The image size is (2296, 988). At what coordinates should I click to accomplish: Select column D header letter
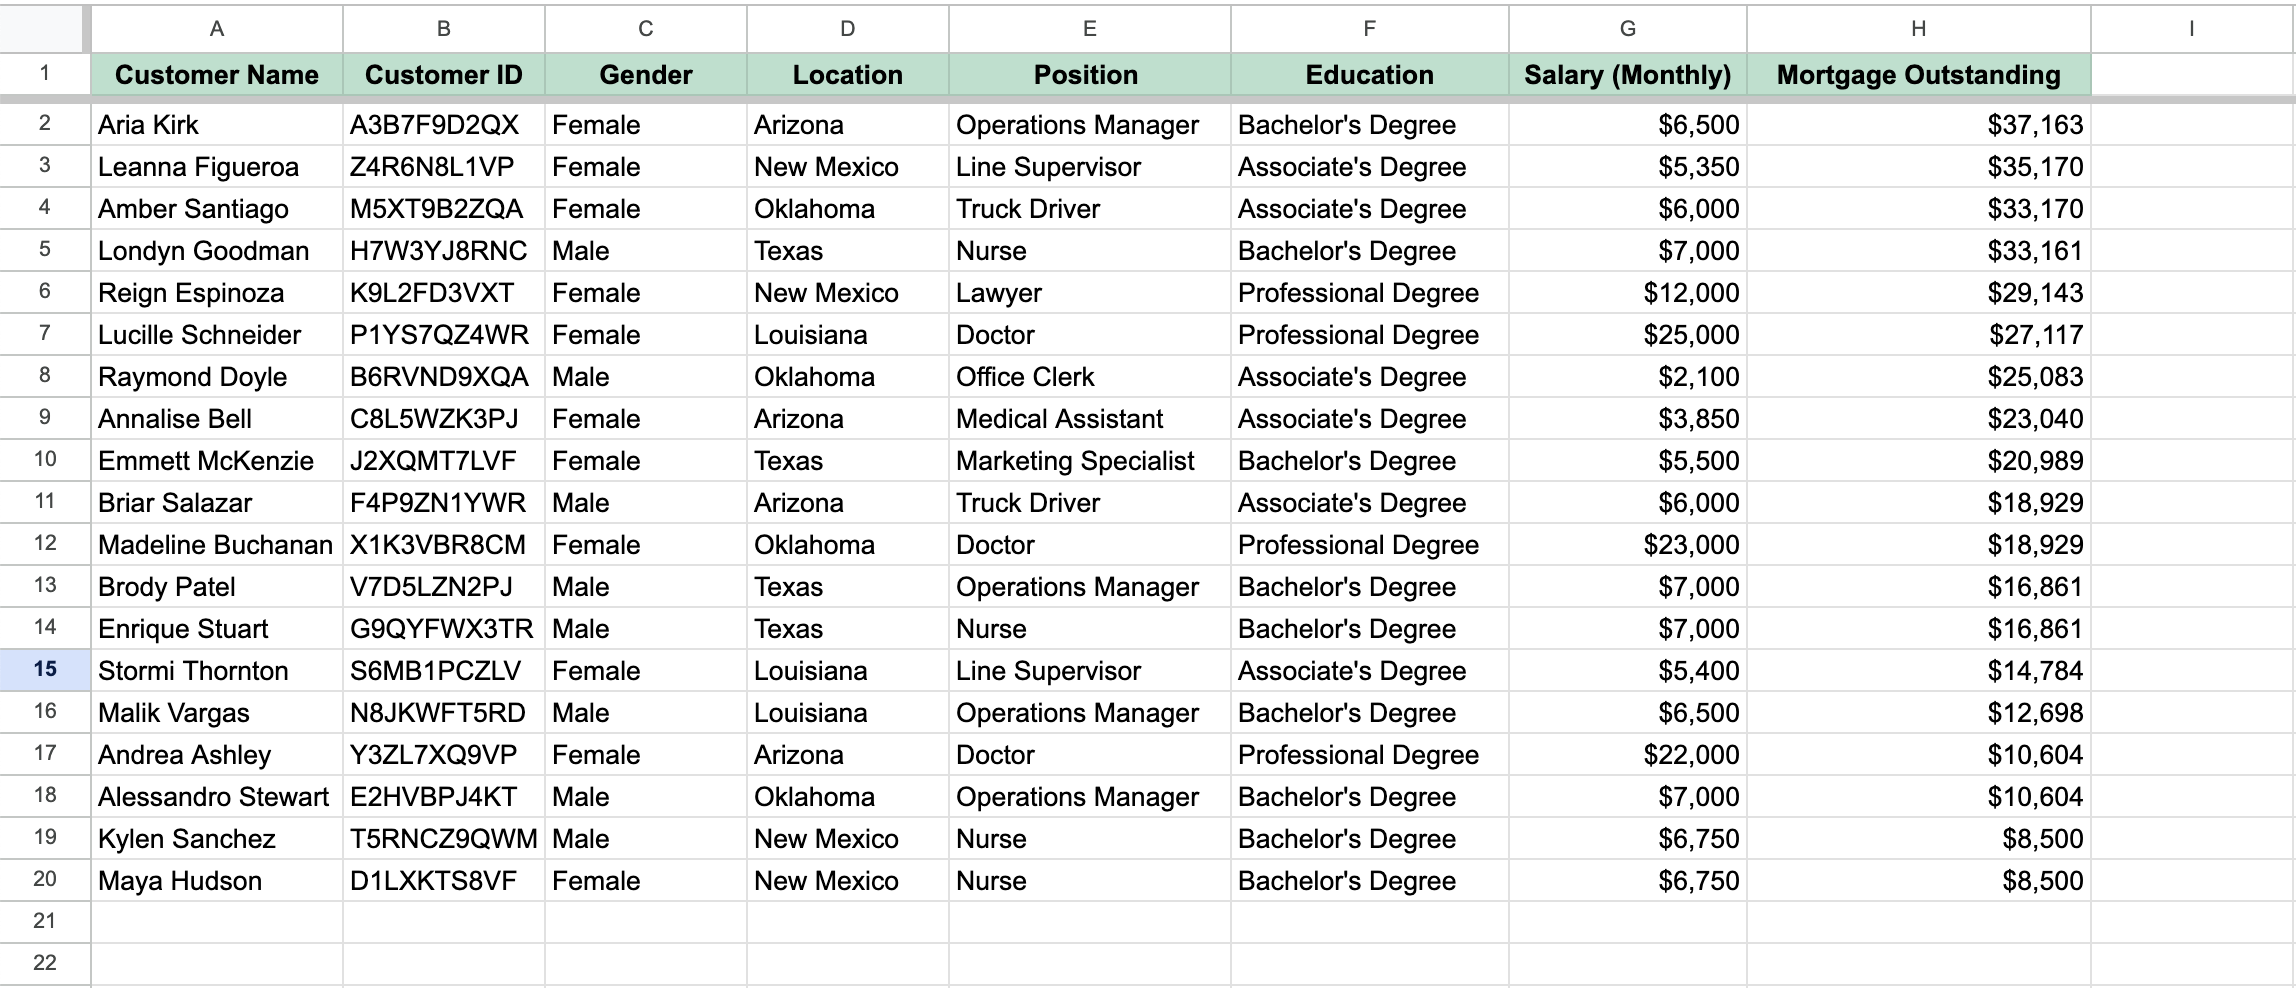tap(847, 28)
